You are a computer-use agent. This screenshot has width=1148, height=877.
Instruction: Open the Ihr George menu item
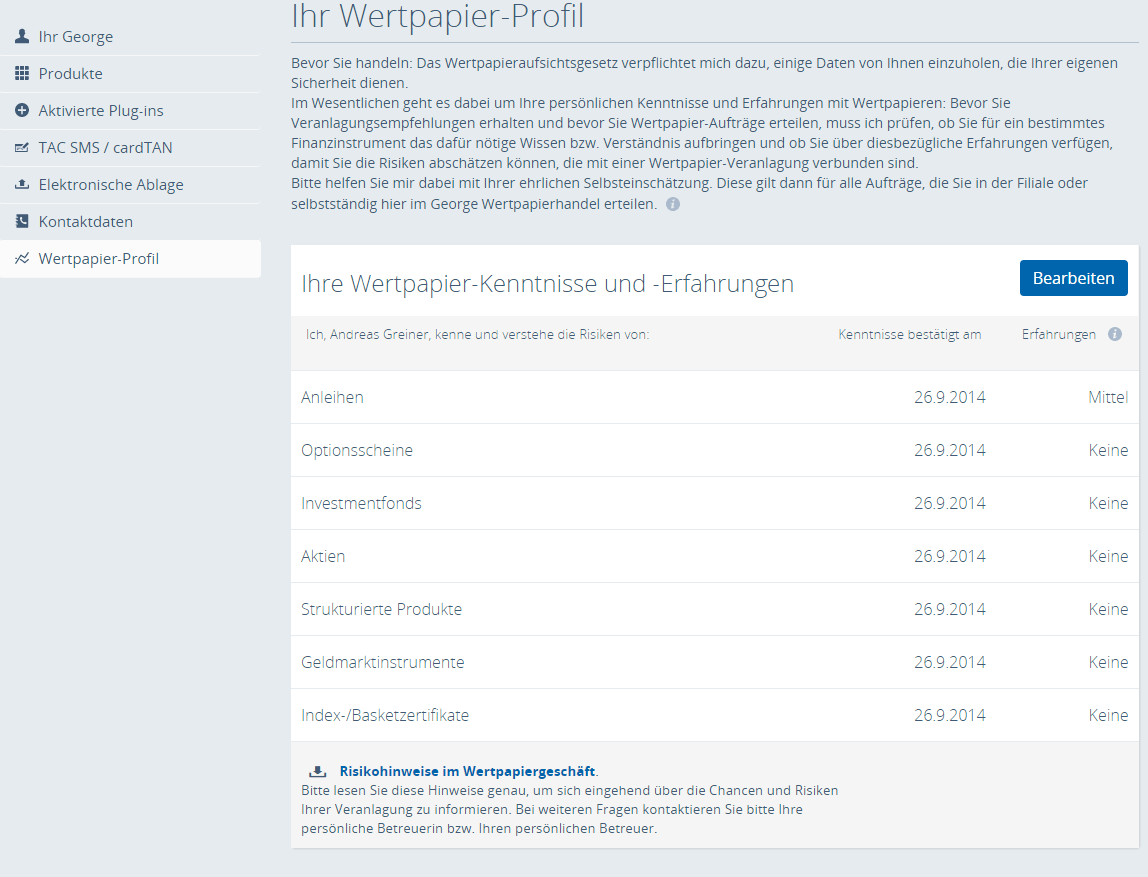point(130,37)
